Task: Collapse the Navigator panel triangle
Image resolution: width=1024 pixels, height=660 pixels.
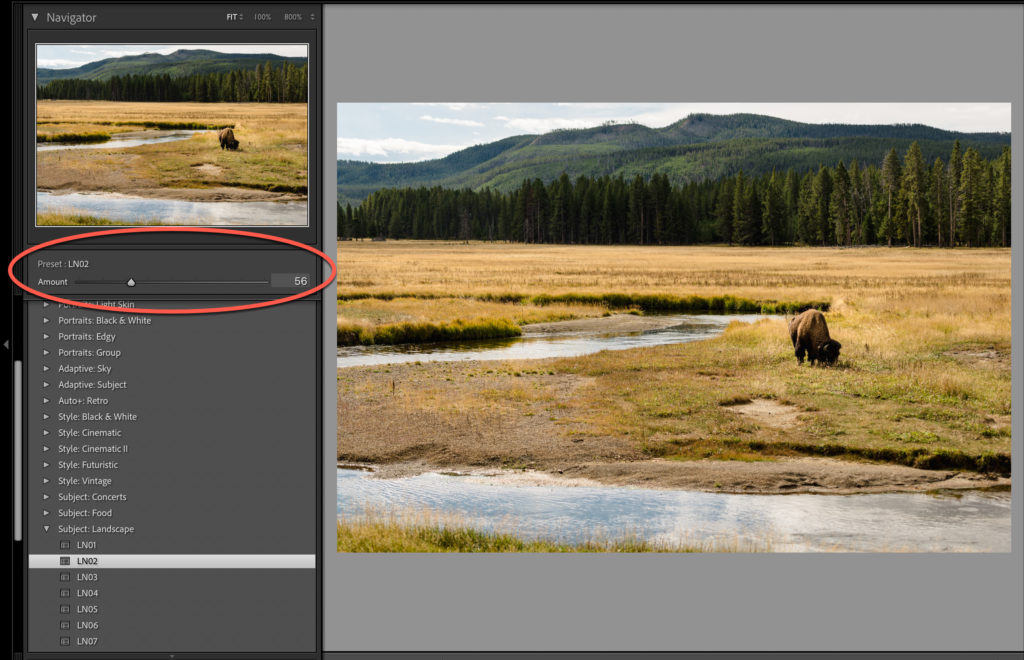Action: click(x=35, y=18)
